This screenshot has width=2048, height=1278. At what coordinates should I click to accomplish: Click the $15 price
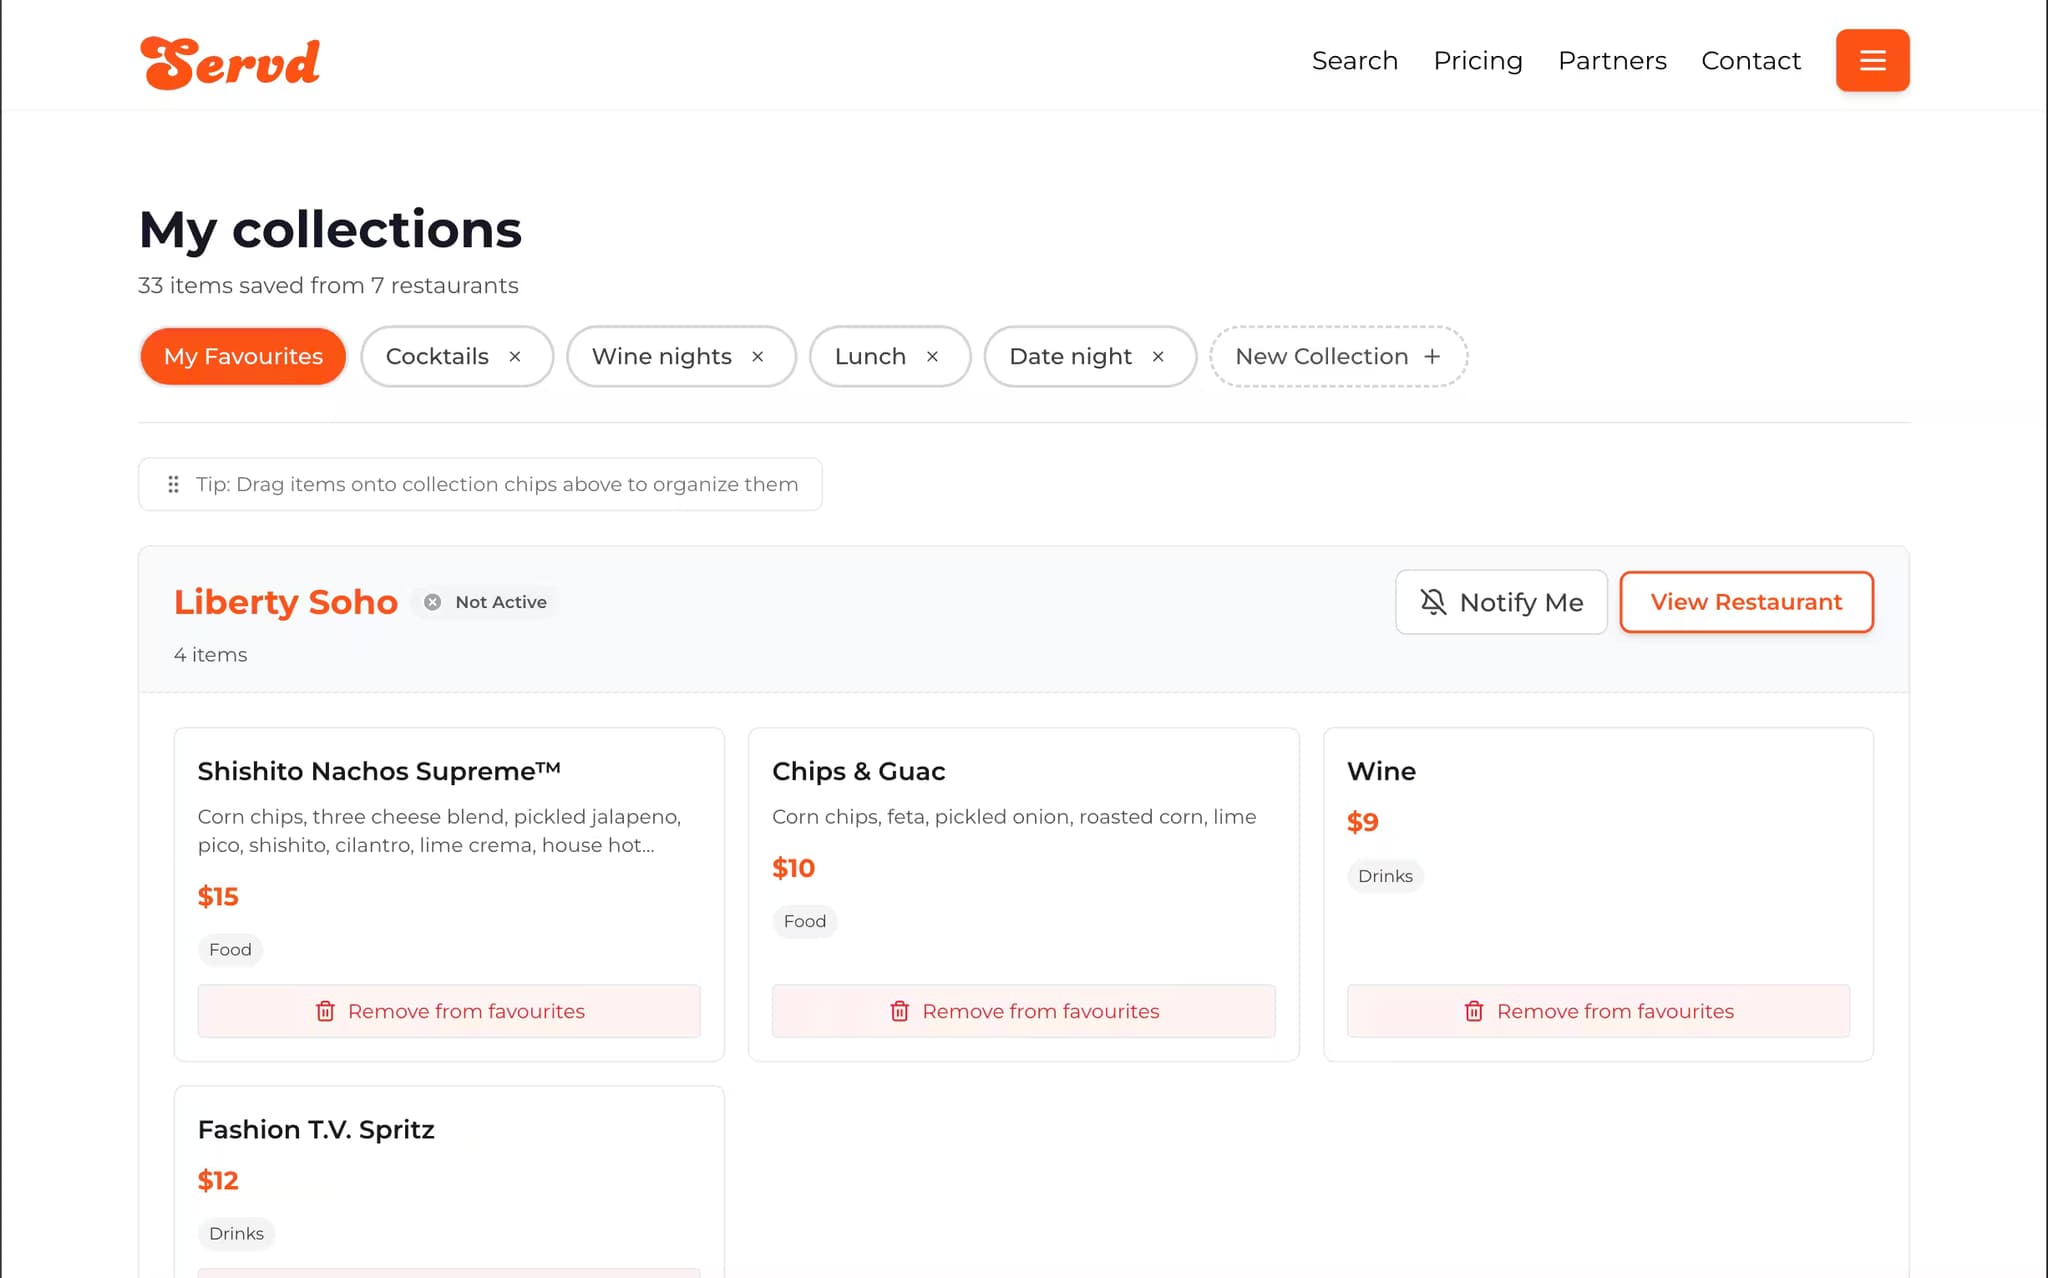click(x=218, y=897)
